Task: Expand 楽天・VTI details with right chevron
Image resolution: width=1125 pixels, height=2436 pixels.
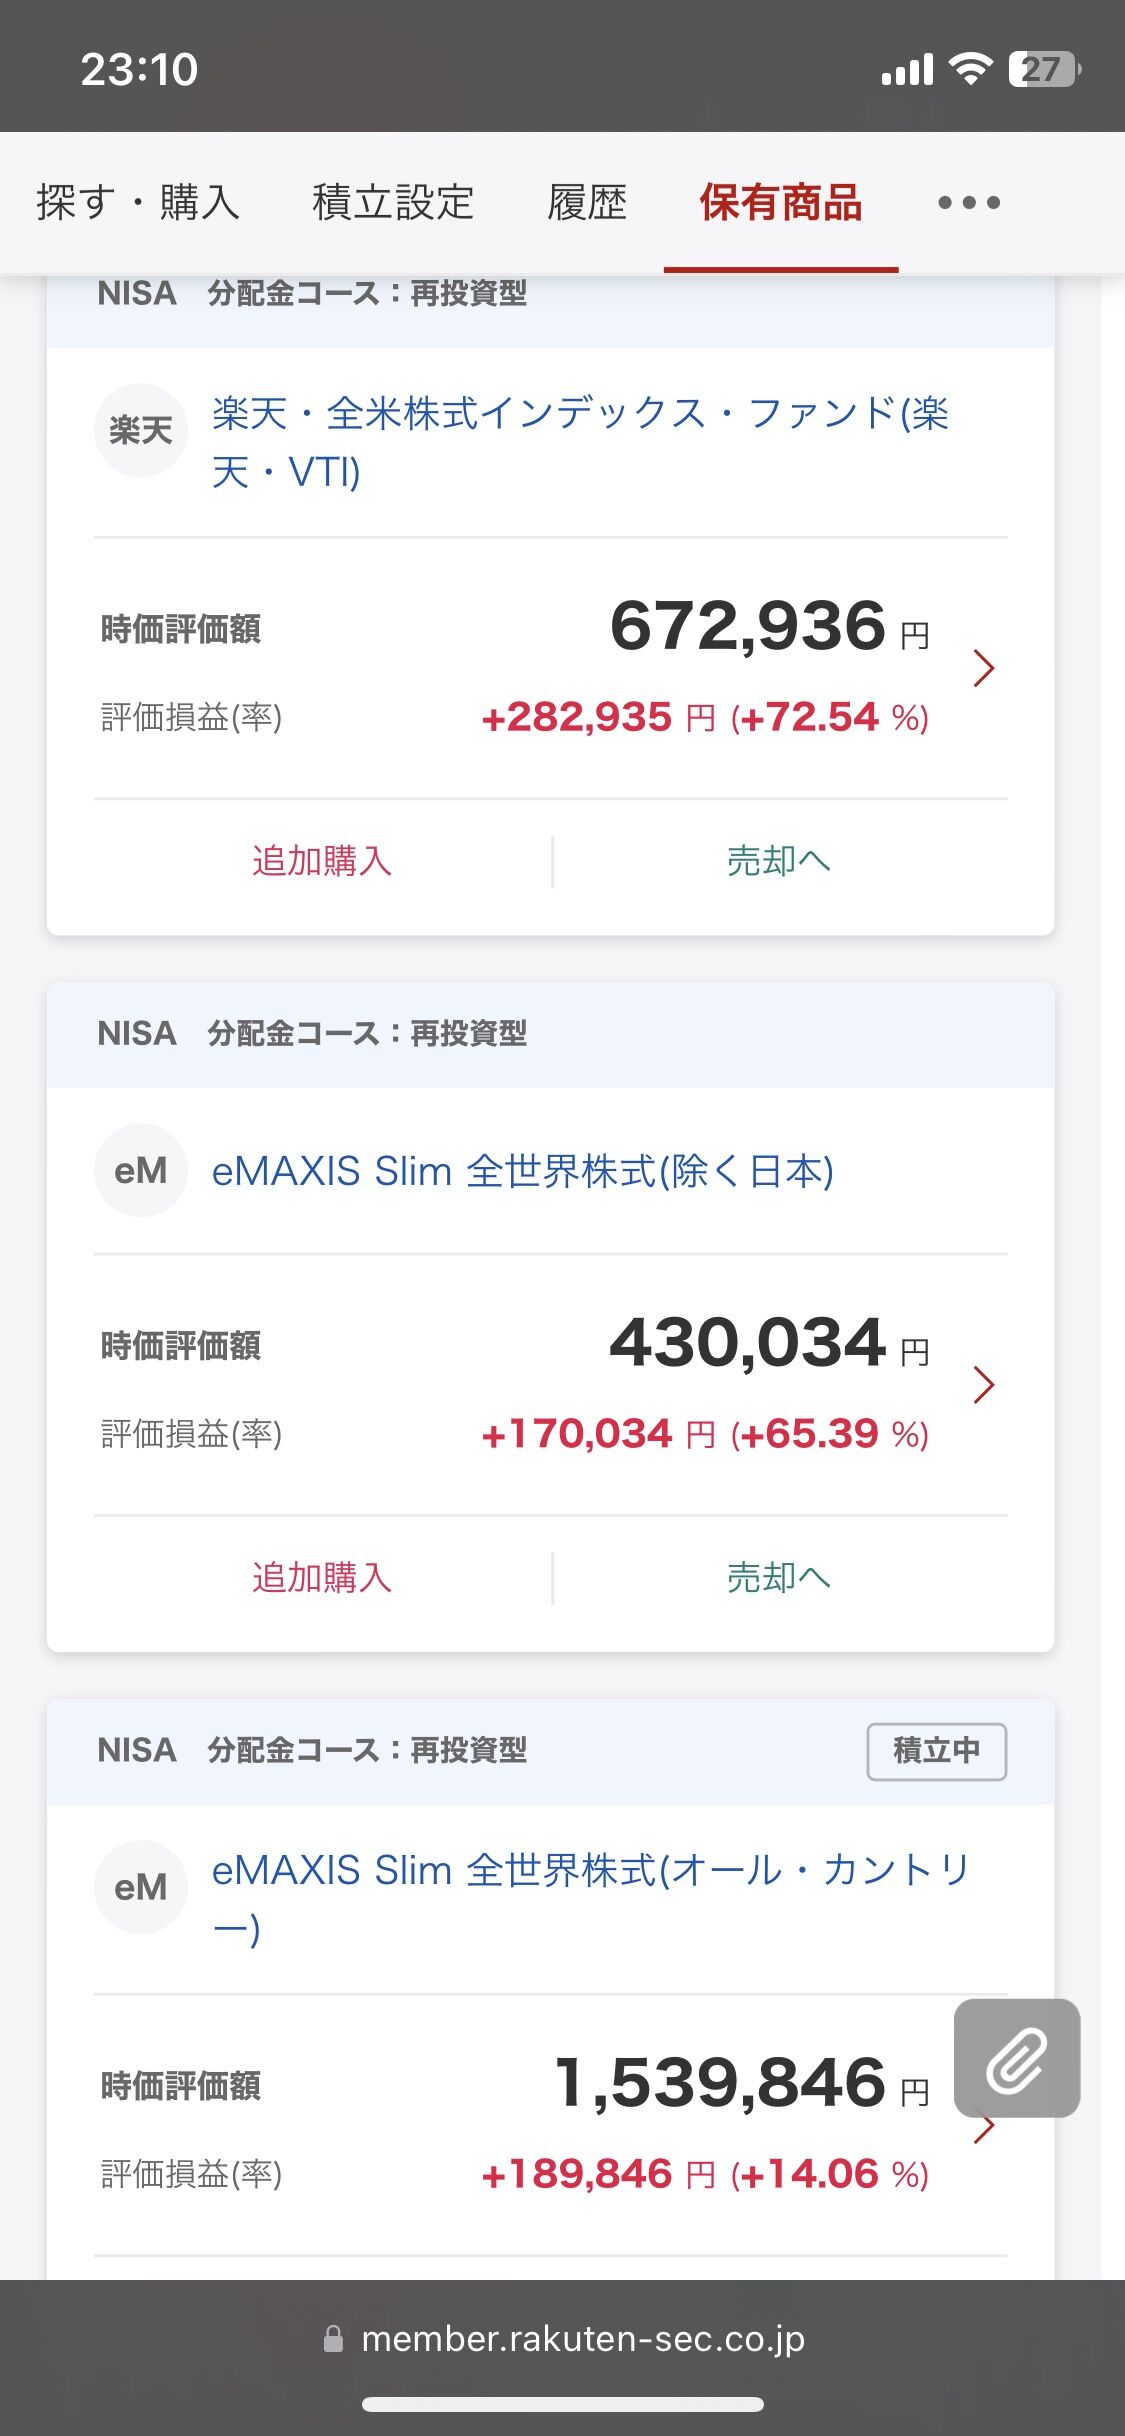Action: click(984, 668)
